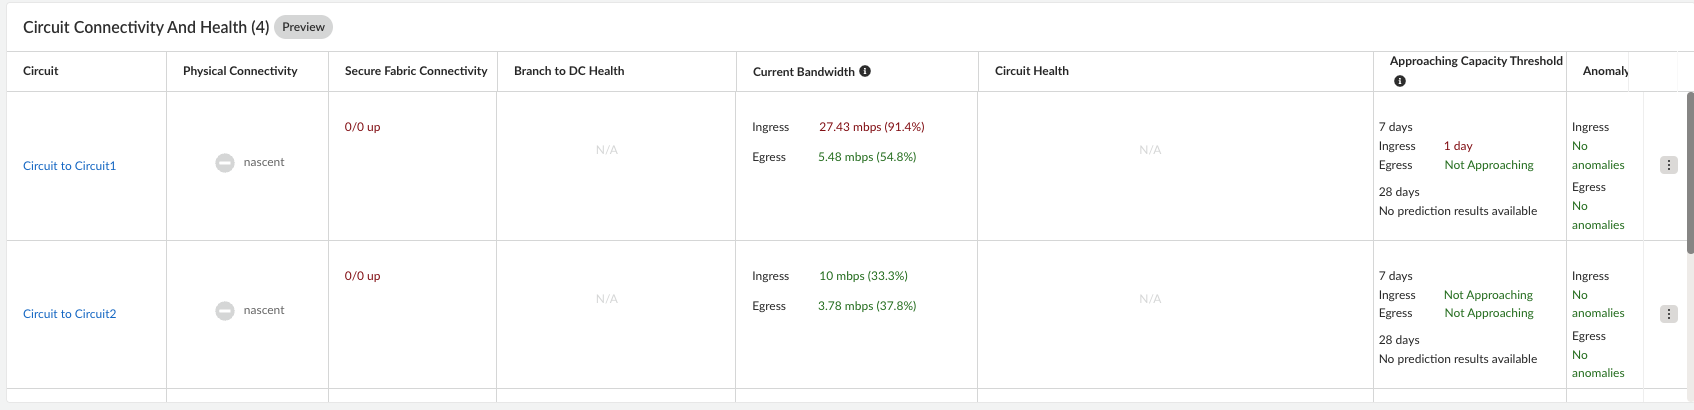Open the Circuit to Circuit2 link
The height and width of the screenshot is (410, 1694).
pos(69,314)
